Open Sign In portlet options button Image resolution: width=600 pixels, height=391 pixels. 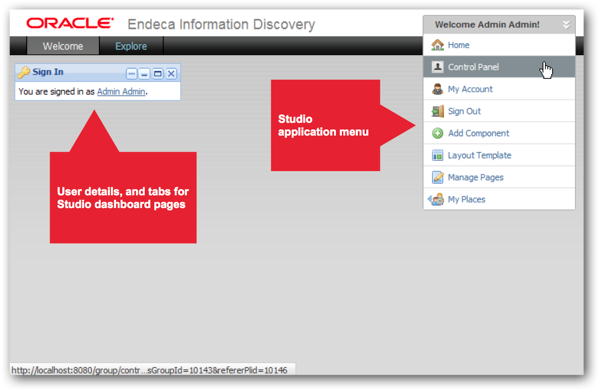coord(132,73)
